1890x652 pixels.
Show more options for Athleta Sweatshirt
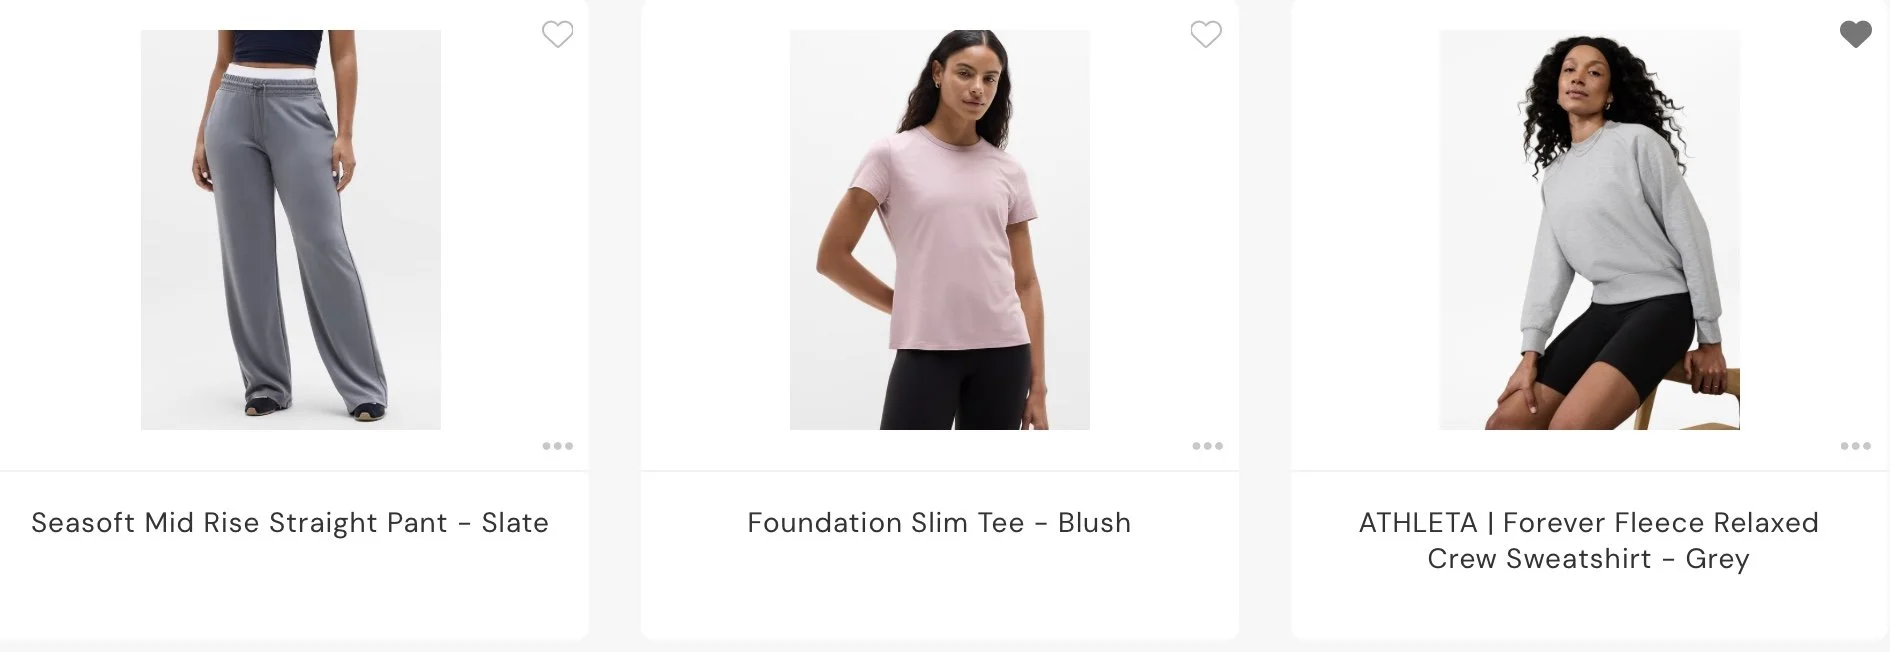click(1855, 446)
